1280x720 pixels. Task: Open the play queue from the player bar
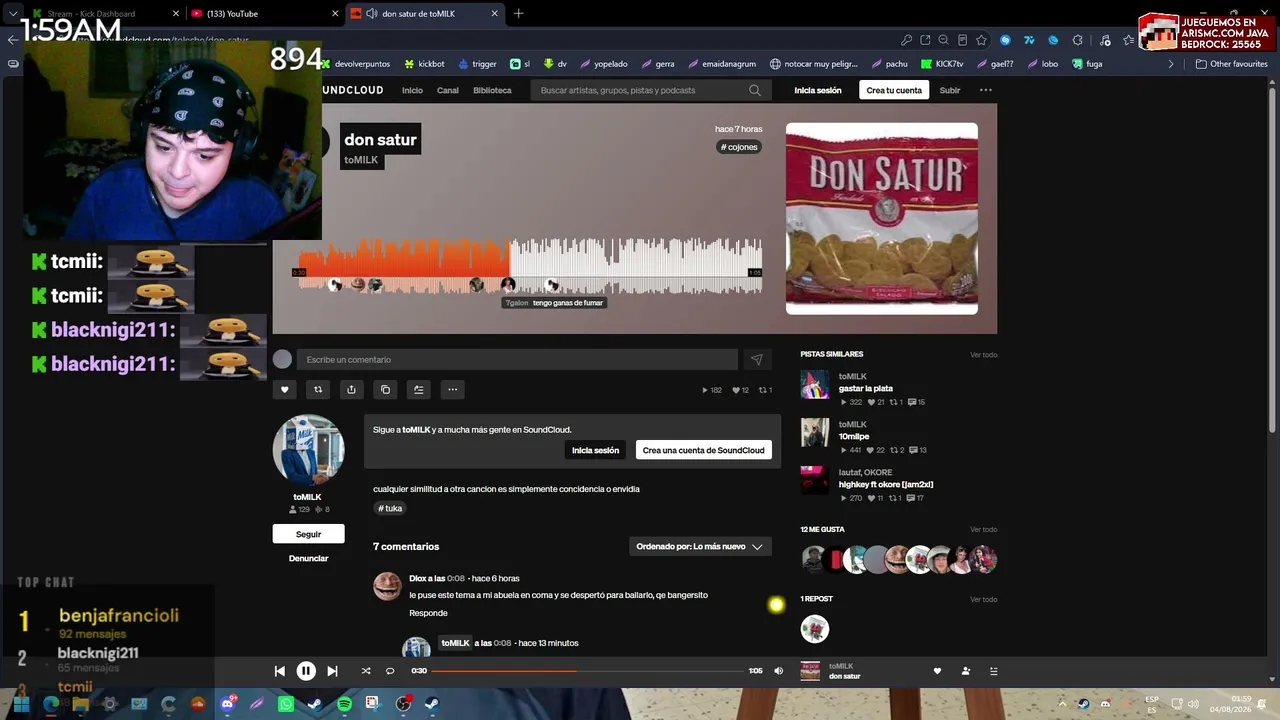993,671
